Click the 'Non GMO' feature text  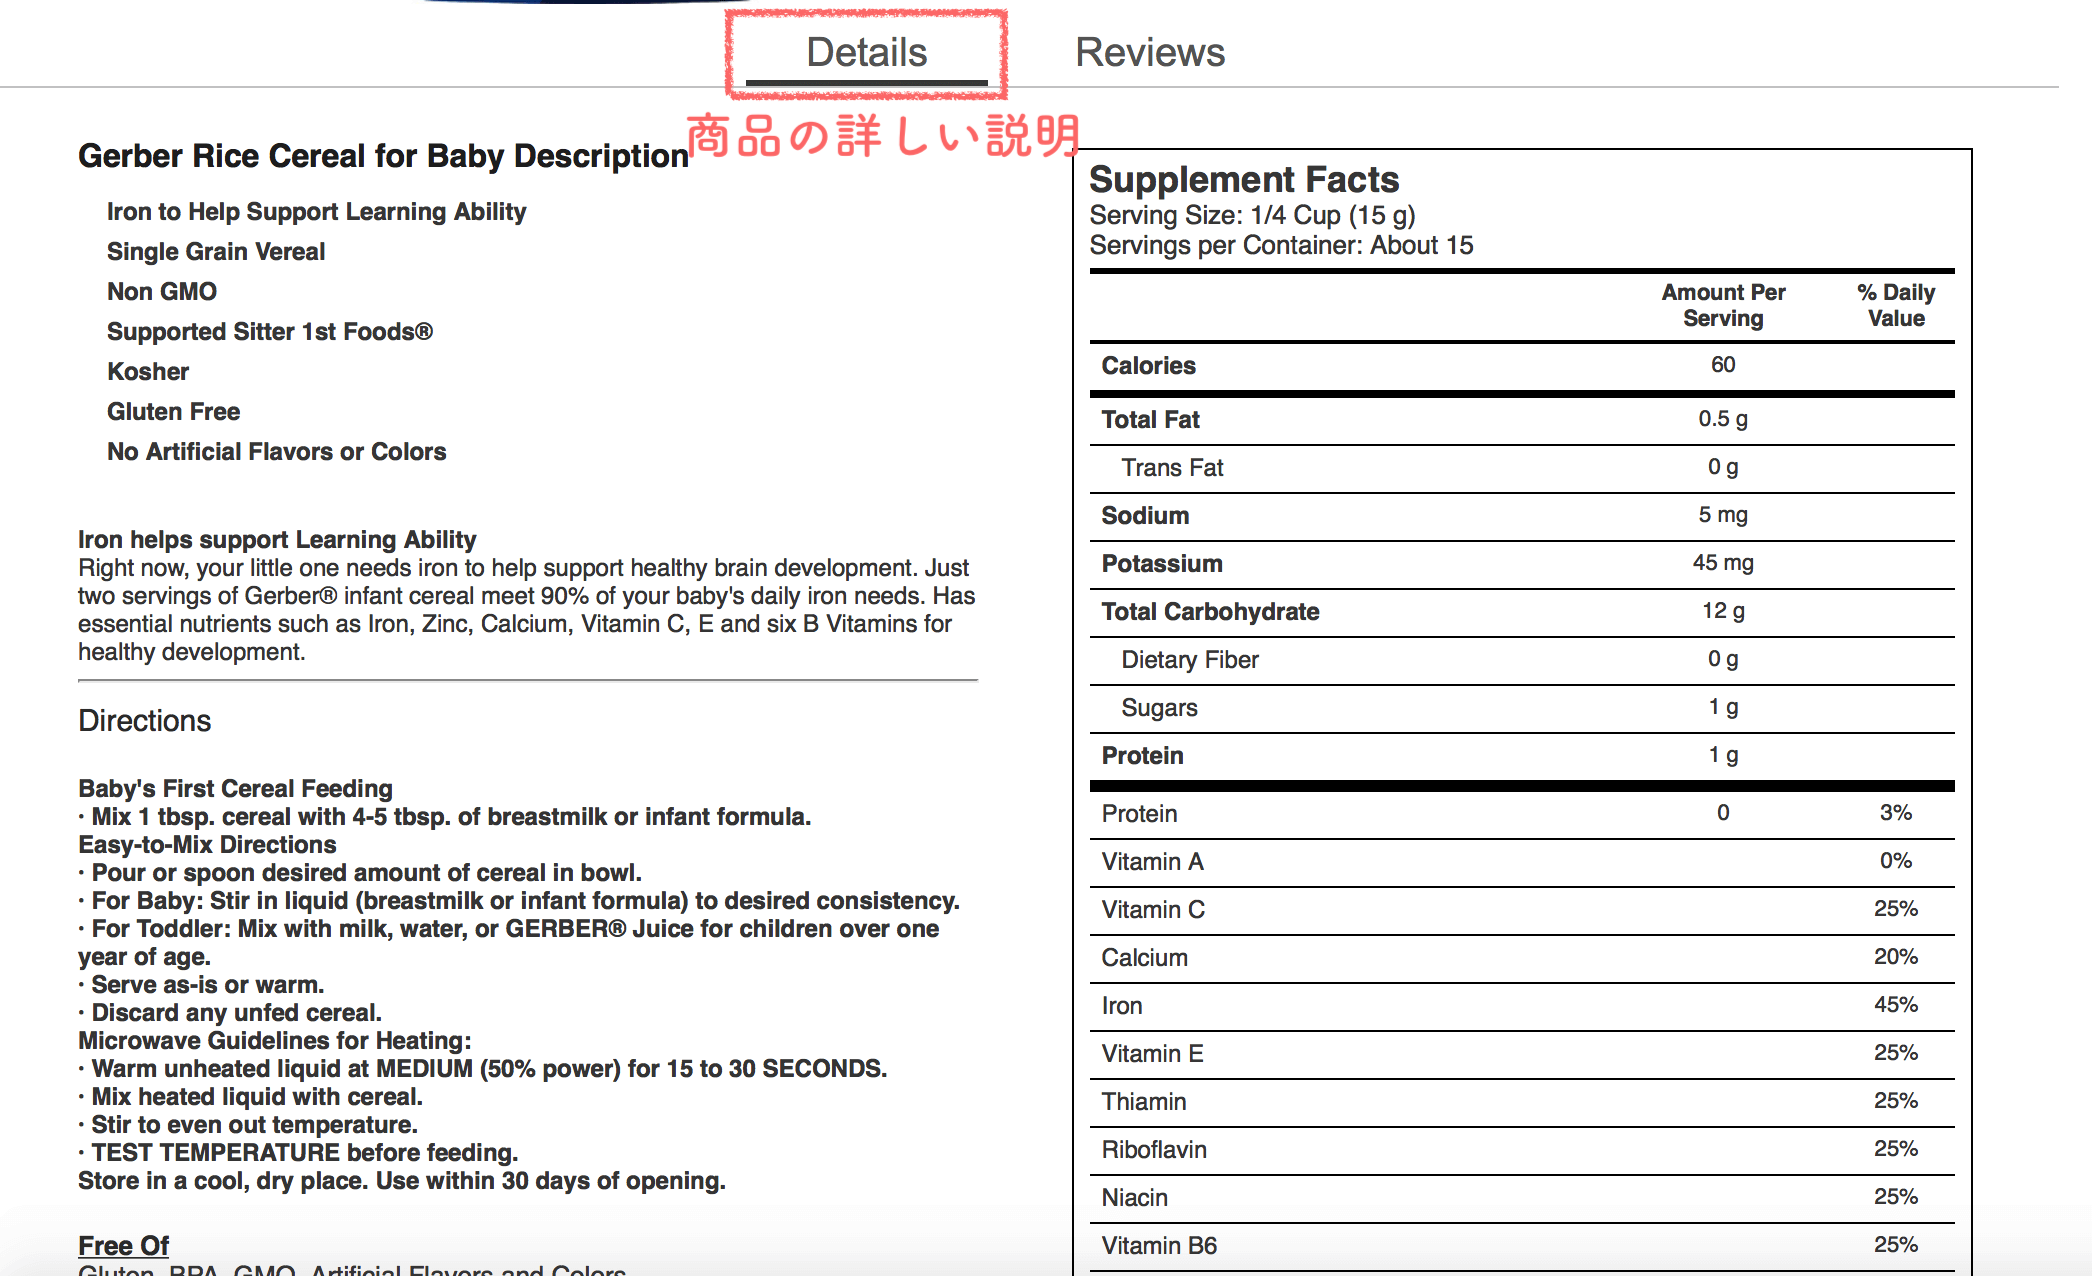coord(162,292)
